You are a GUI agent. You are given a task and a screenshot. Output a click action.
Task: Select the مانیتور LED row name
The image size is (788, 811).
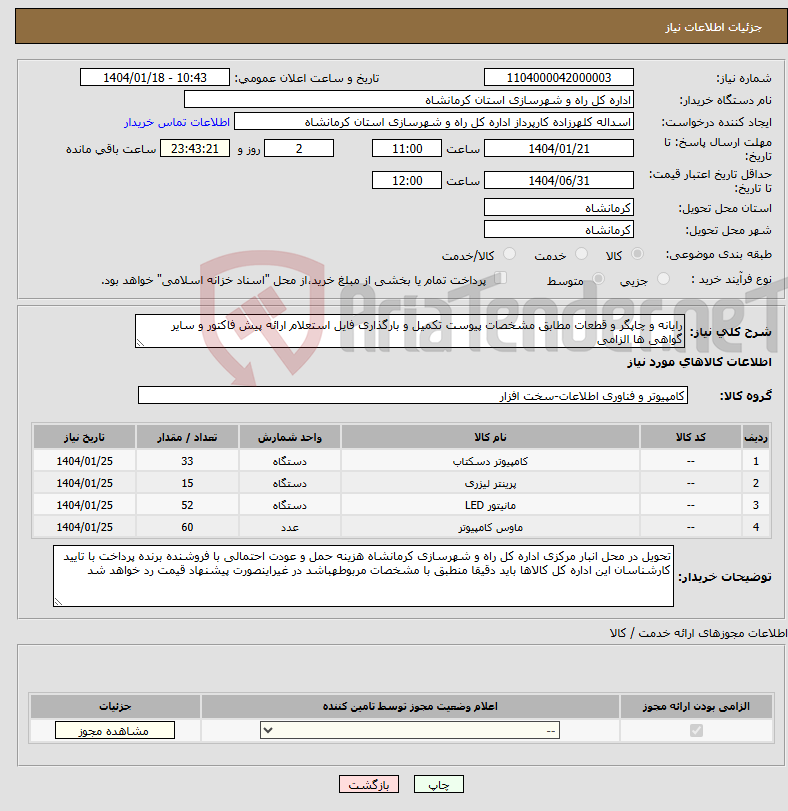[x=490, y=505]
